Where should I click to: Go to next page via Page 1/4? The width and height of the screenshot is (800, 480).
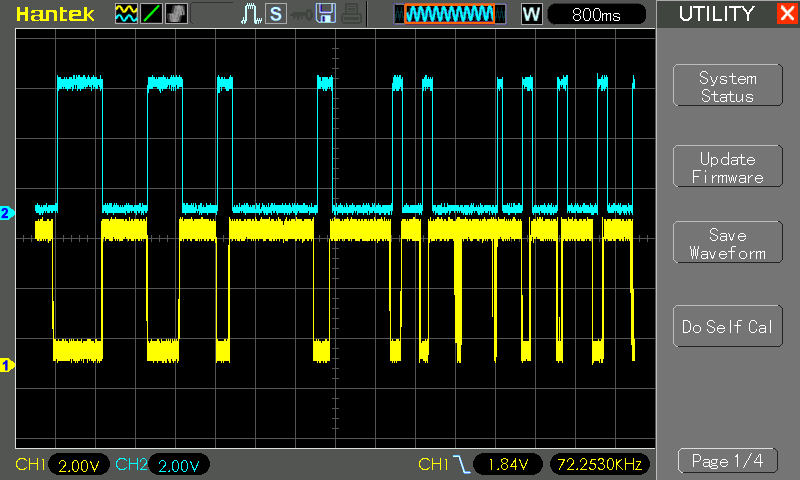728,461
